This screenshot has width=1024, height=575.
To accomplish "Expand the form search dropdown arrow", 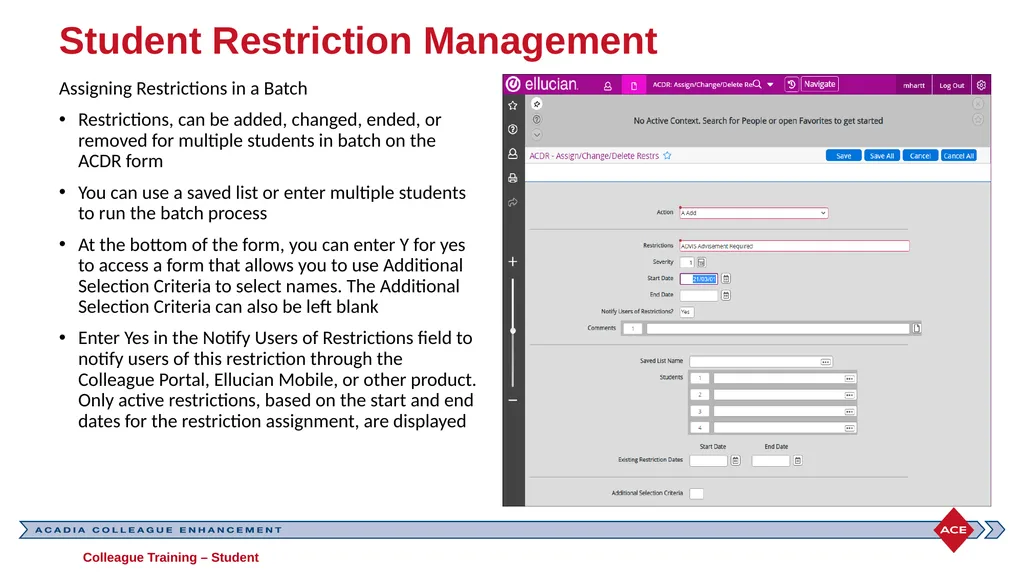I will point(771,85).
